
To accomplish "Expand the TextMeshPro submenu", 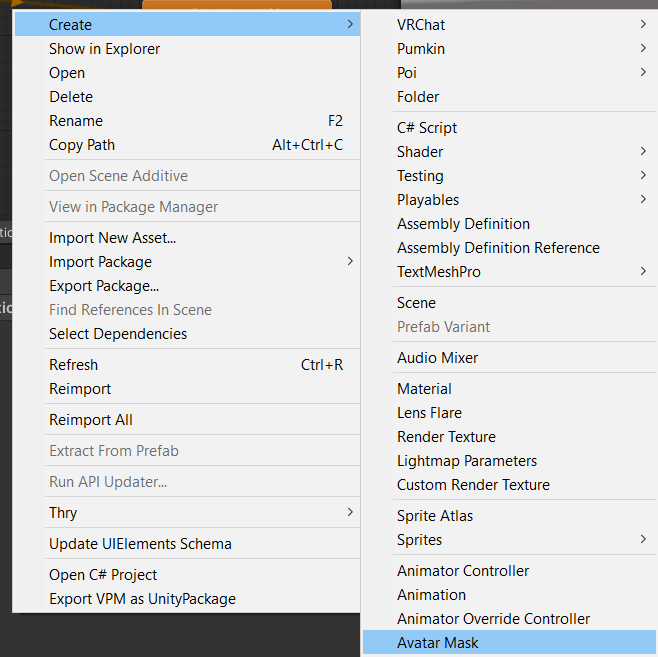I will click(509, 271).
